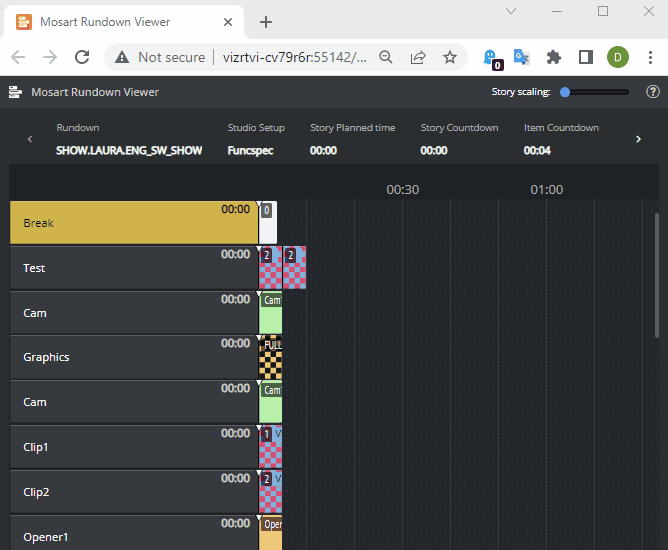The width and height of the screenshot is (668, 550).
Task: Bookmark this page with star icon
Action: coord(450,57)
